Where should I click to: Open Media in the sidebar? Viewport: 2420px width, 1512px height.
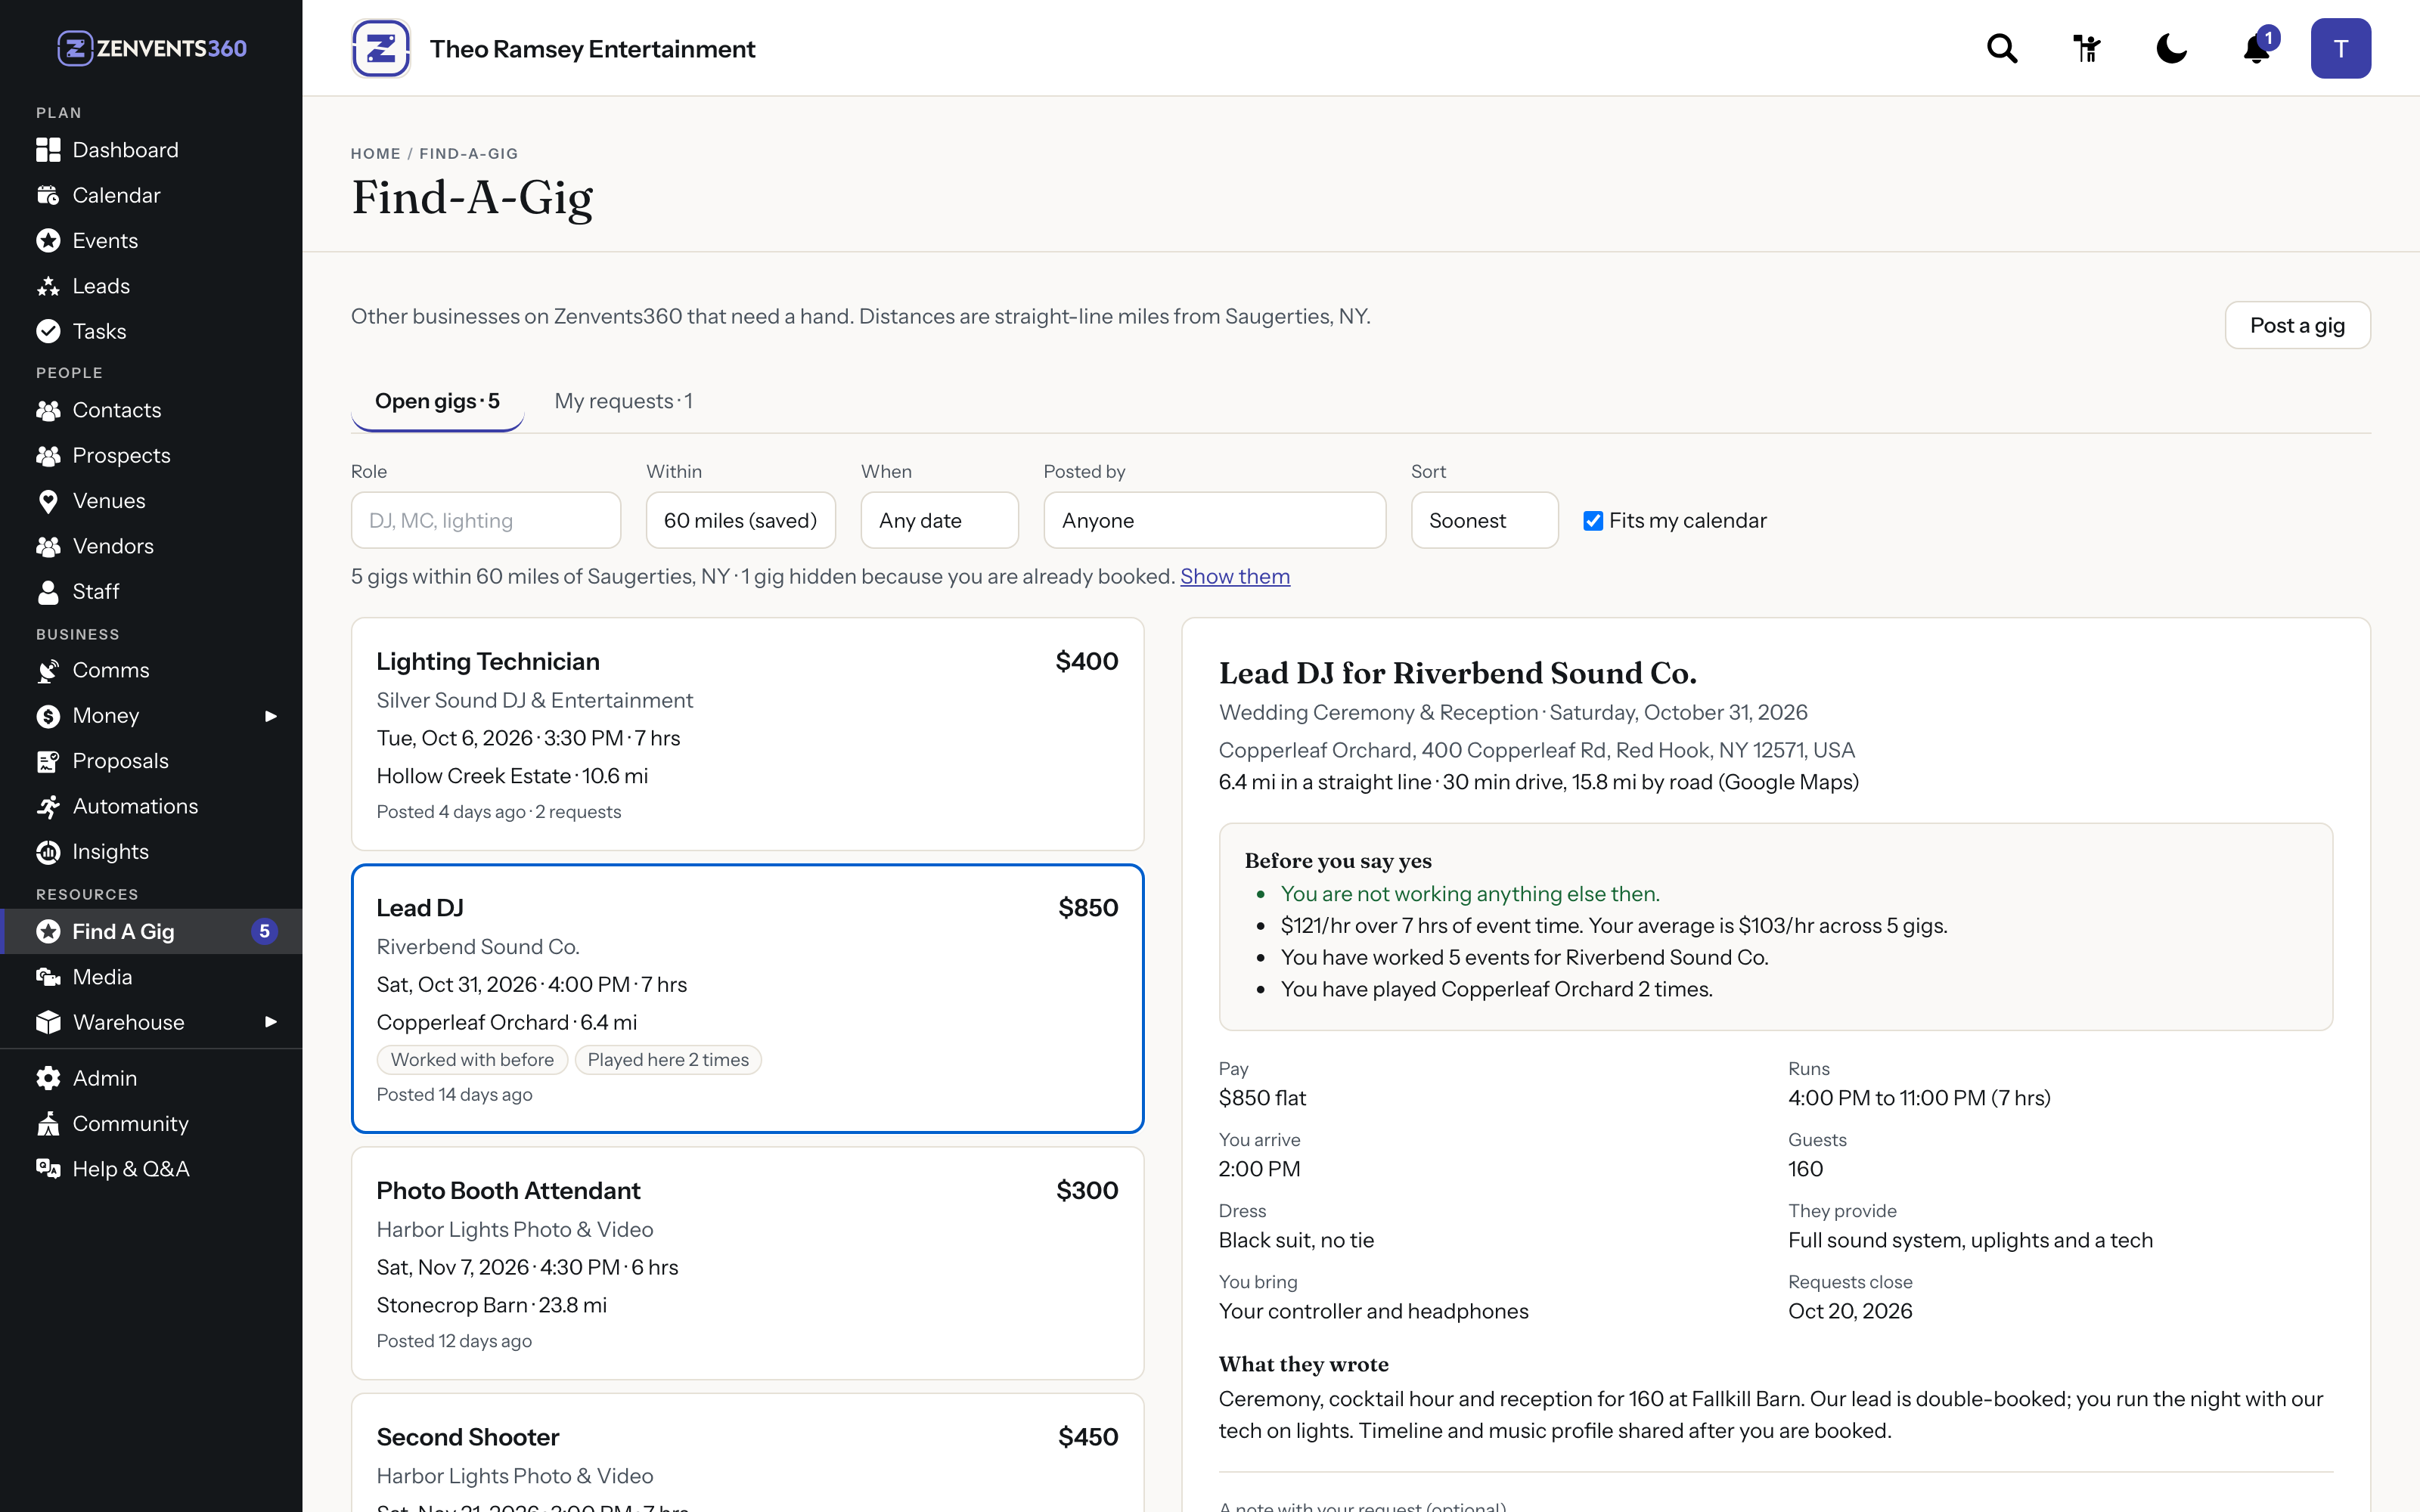pyautogui.click(x=151, y=977)
